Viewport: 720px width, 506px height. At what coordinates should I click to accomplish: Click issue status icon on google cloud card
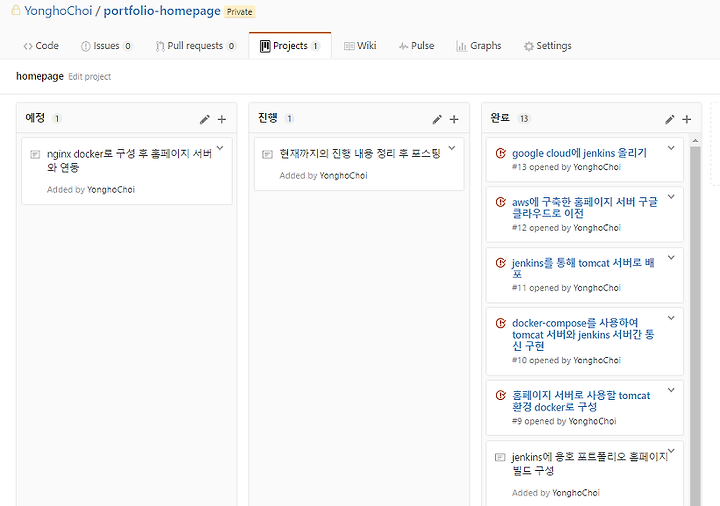[501, 153]
